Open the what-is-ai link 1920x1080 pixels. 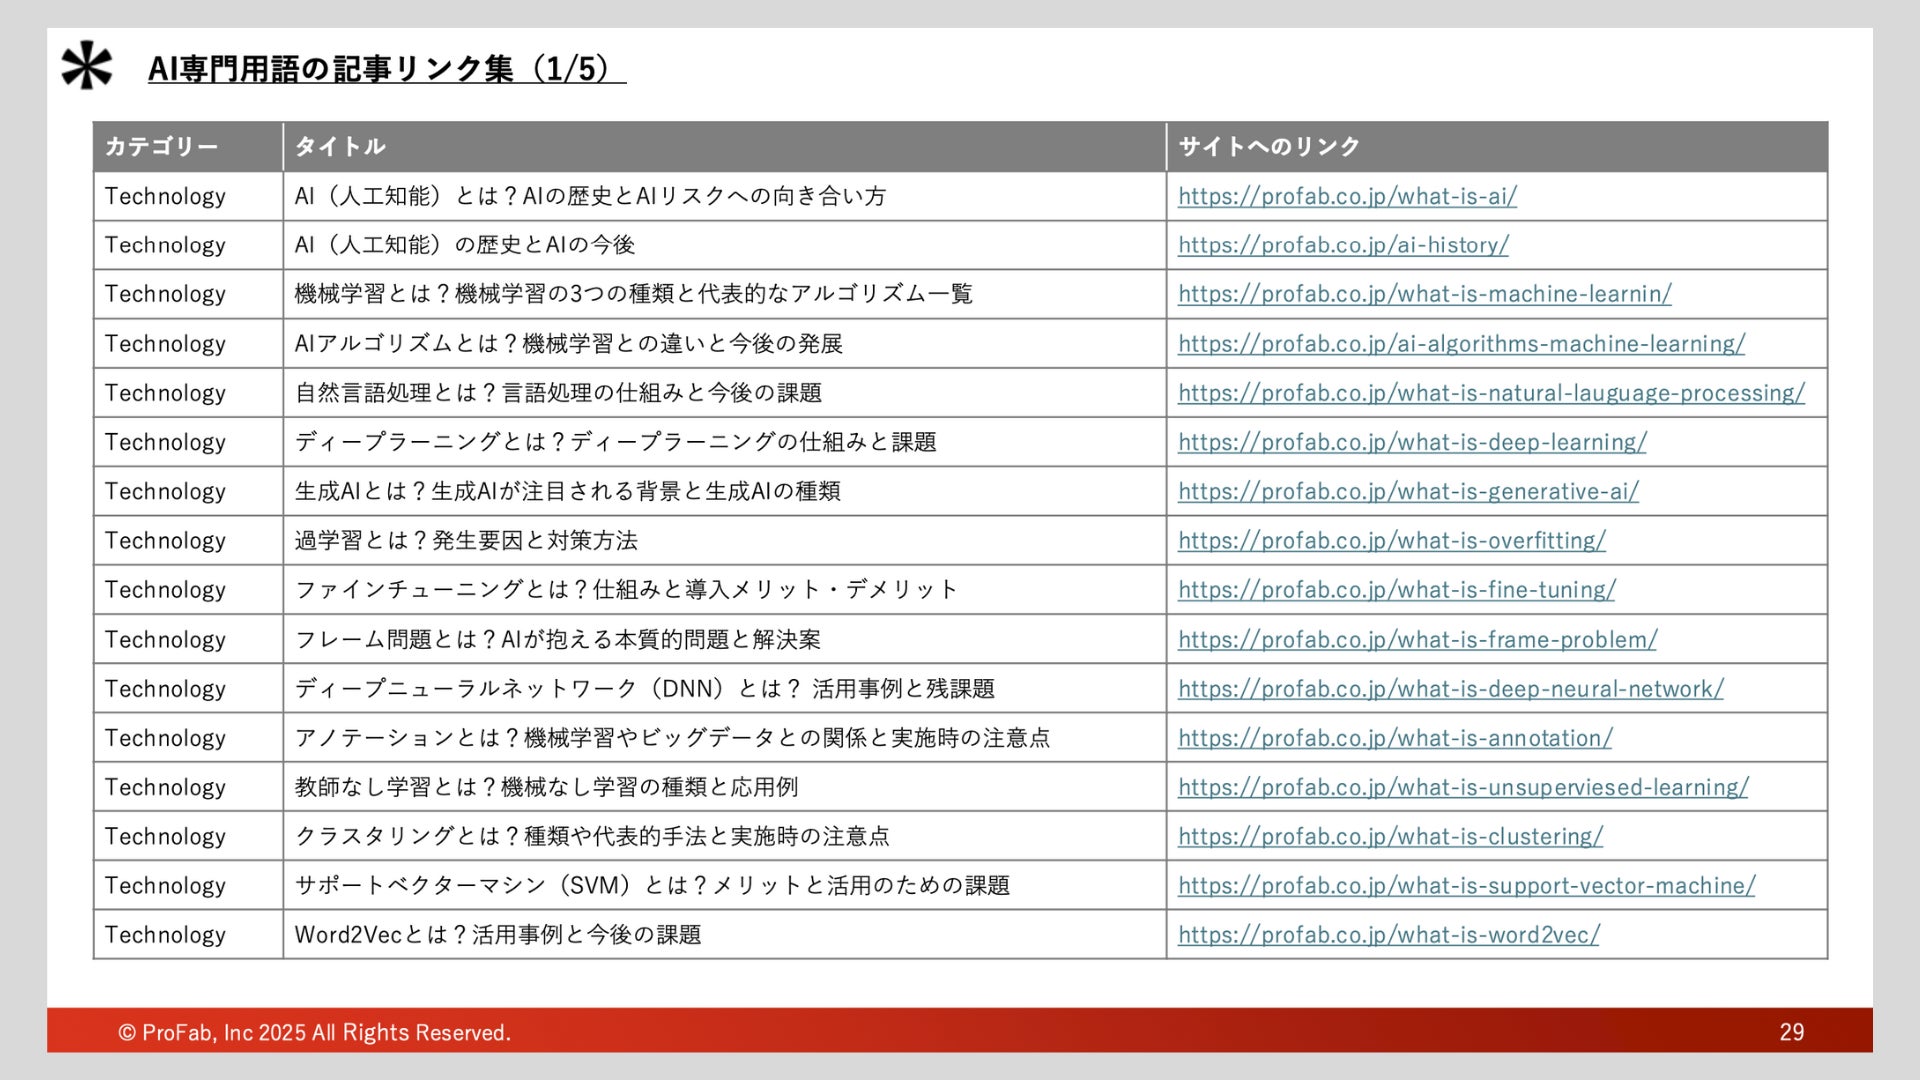pos(1346,196)
